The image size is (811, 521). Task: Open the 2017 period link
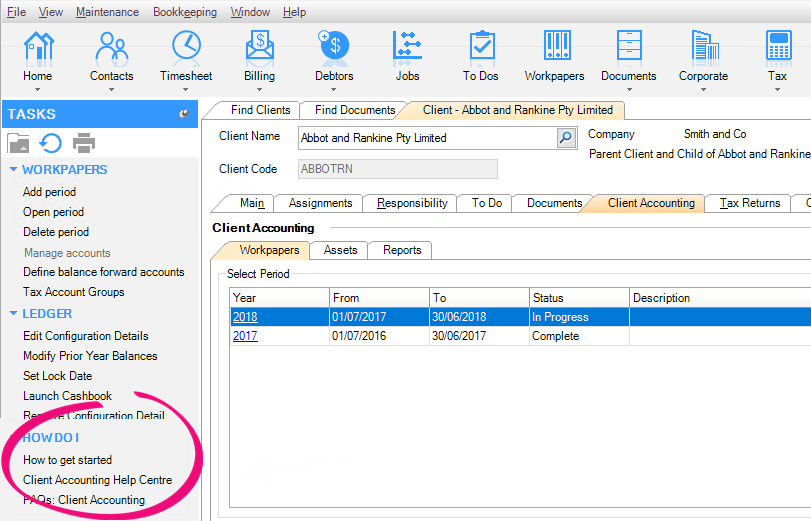point(245,337)
